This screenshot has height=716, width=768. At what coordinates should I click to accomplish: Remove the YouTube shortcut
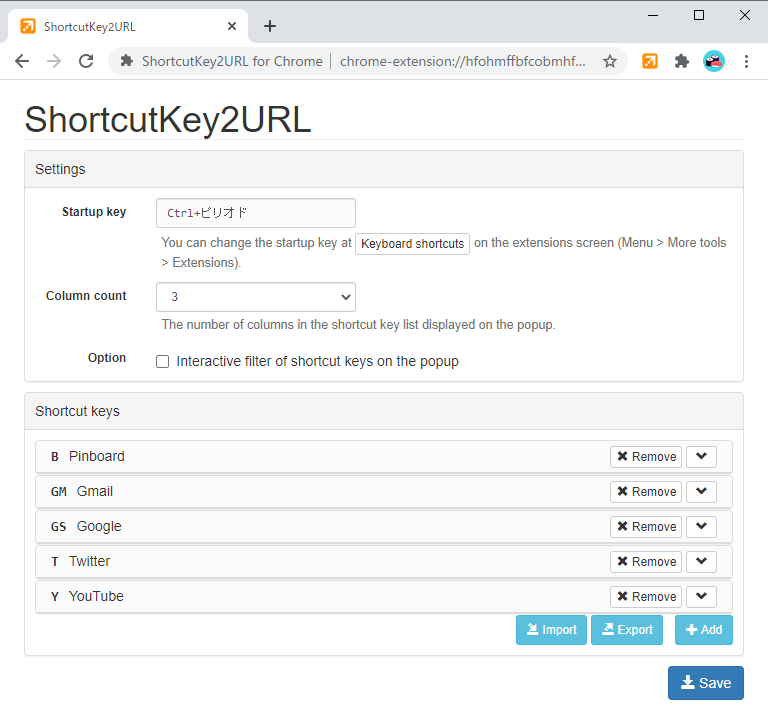coord(646,597)
